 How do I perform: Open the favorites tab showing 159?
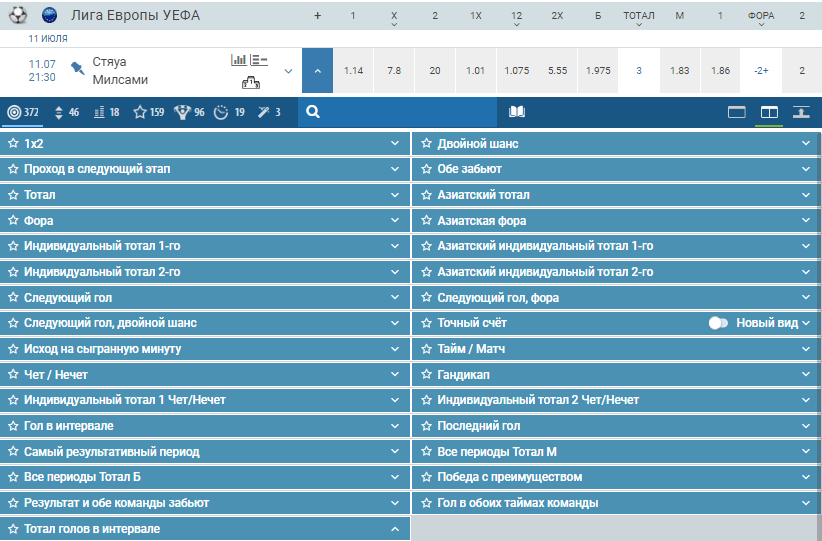[148, 112]
